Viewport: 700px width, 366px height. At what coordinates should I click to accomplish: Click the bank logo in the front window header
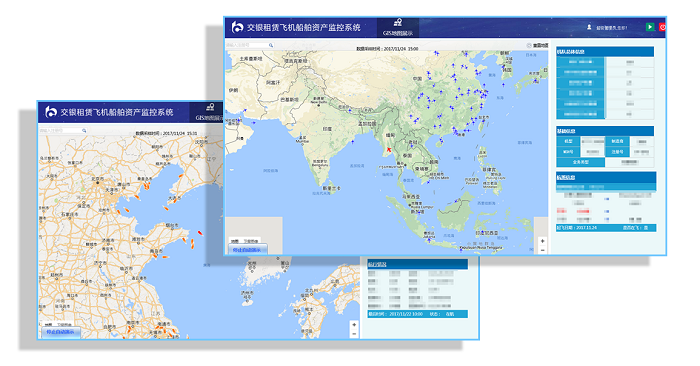coord(237,27)
